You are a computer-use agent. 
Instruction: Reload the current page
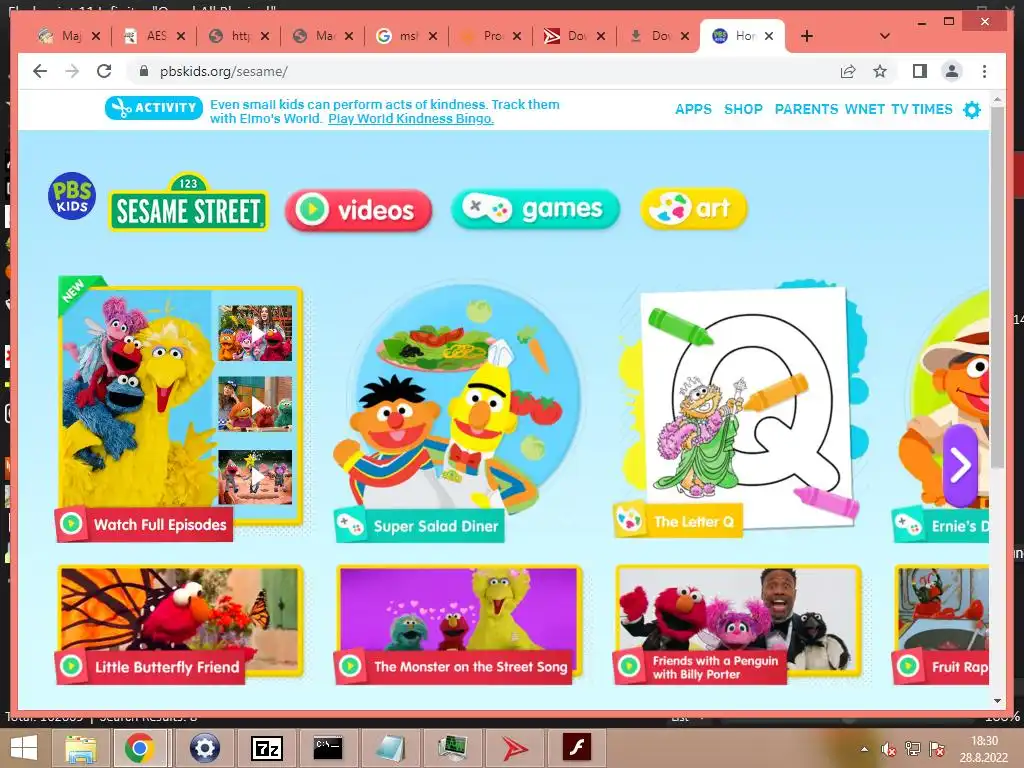pos(104,71)
